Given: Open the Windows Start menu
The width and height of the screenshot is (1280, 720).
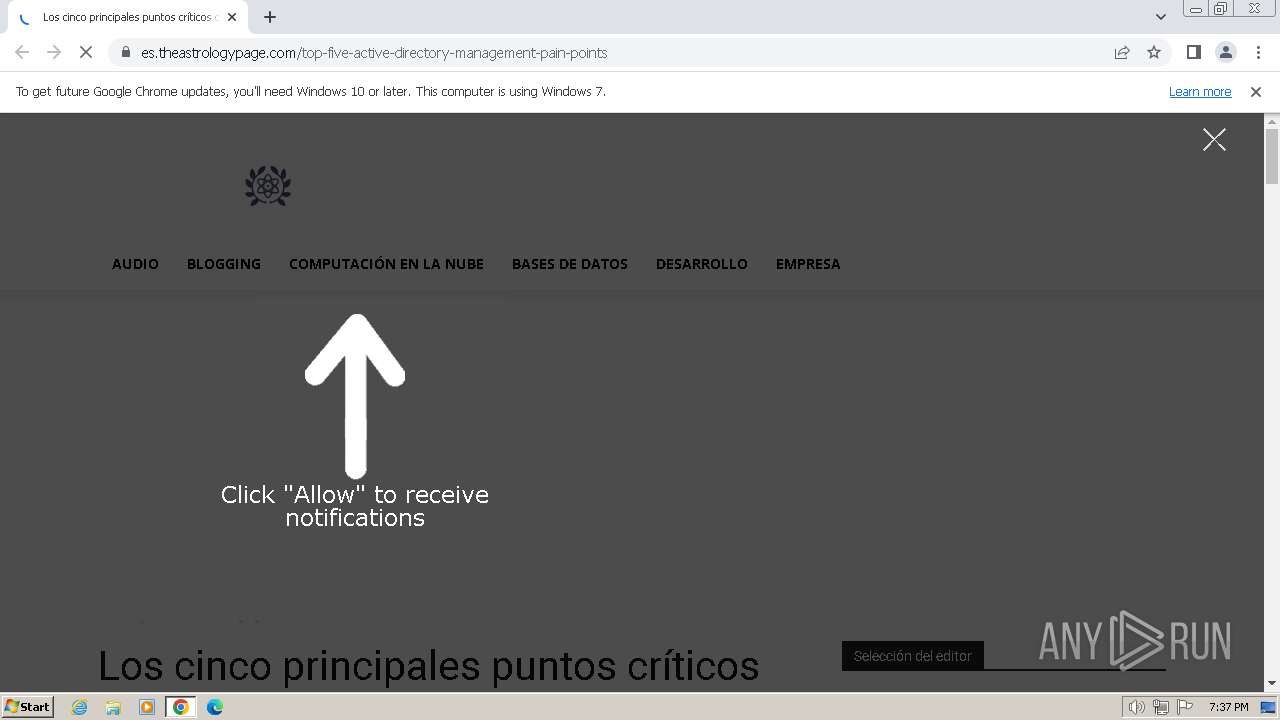Looking at the screenshot, I should pyautogui.click(x=27, y=706).
